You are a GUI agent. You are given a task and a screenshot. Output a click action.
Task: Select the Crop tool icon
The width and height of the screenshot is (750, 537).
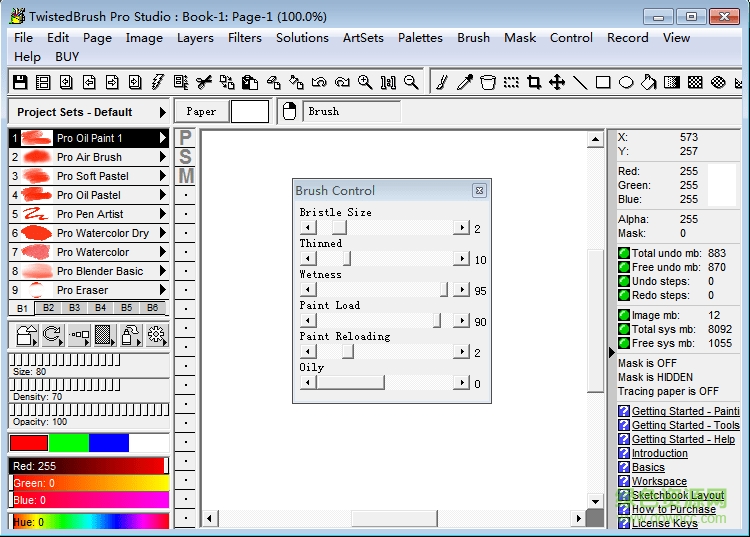point(534,82)
